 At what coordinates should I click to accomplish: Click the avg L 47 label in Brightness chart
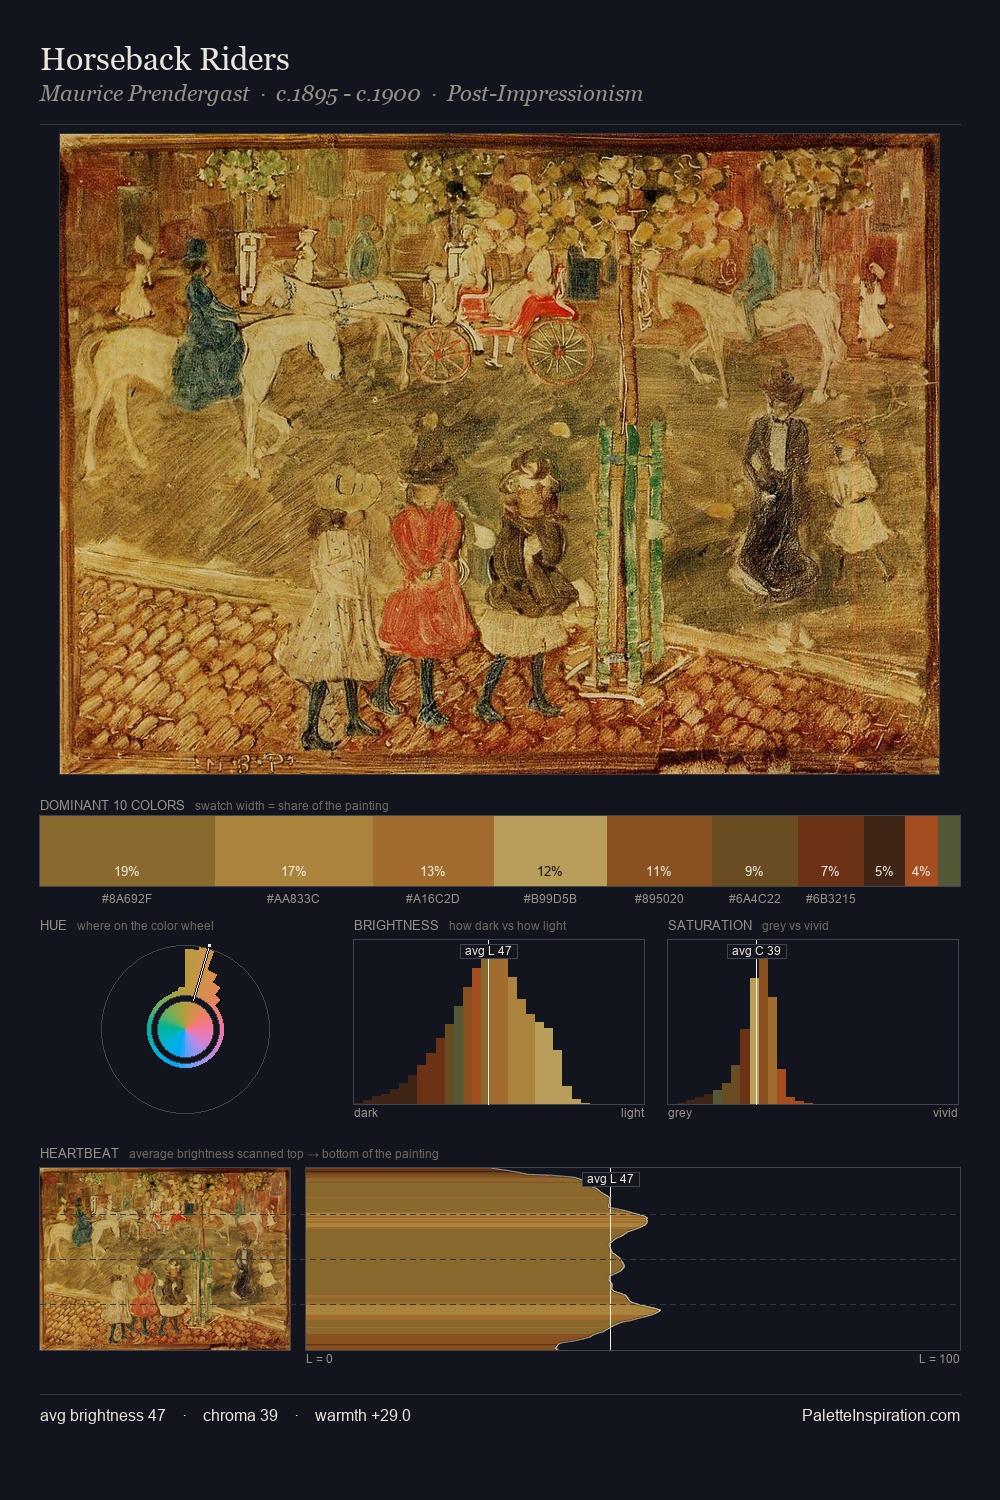(x=488, y=951)
